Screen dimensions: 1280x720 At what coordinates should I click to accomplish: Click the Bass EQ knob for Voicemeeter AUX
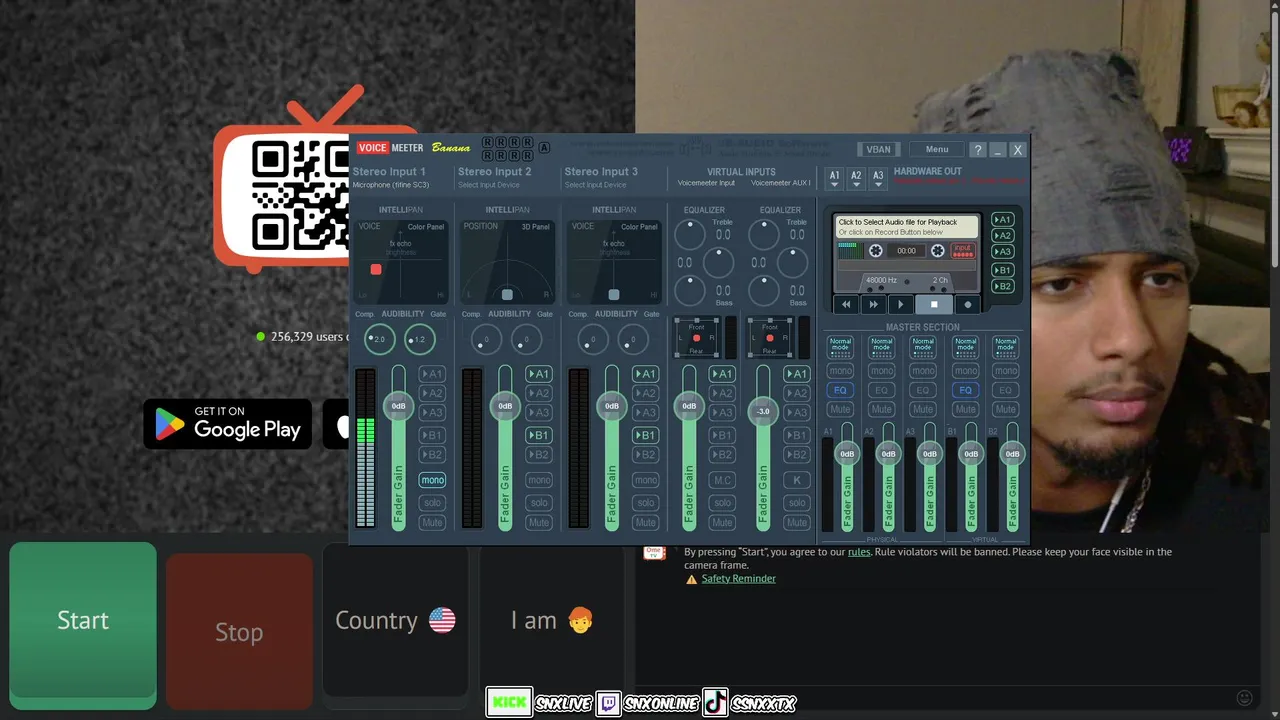point(764,291)
